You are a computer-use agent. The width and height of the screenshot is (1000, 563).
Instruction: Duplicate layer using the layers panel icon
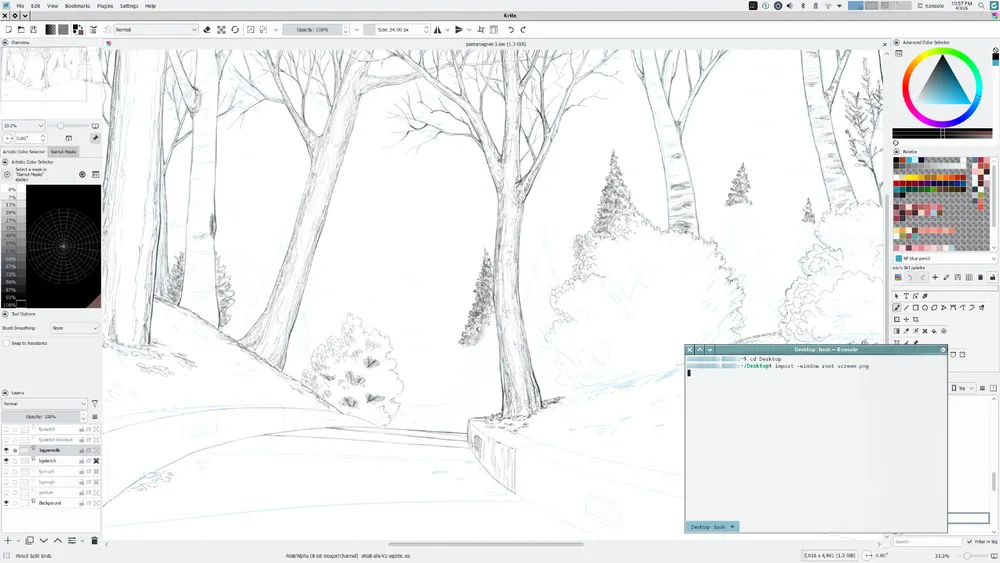click(x=29, y=541)
